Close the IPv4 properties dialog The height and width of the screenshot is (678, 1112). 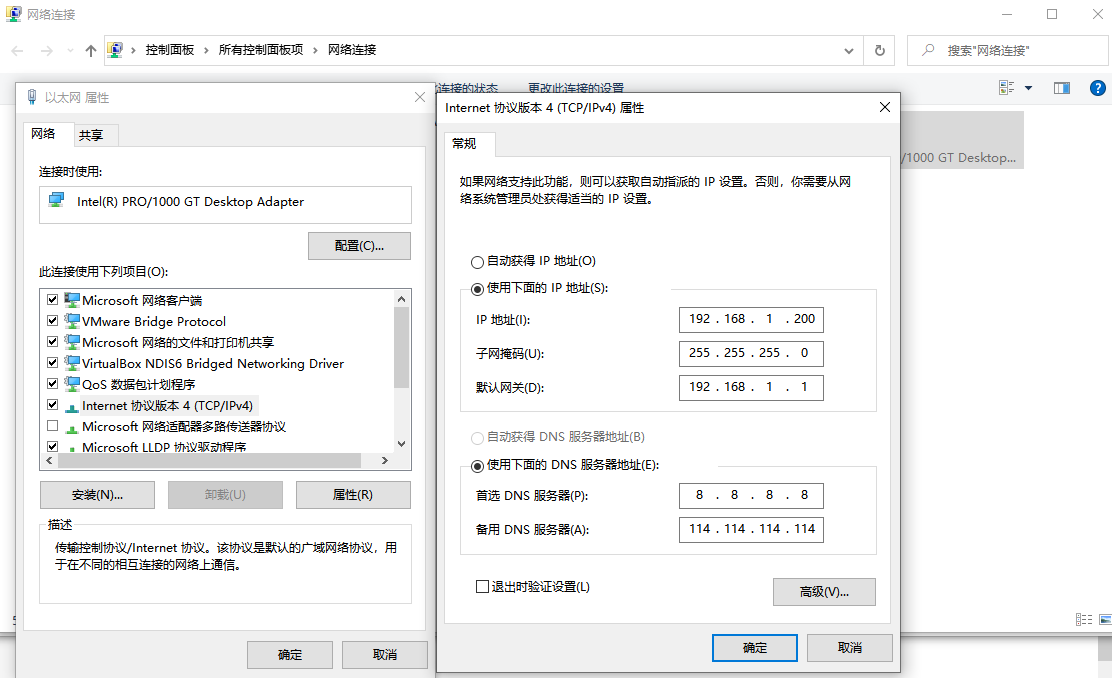884,107
